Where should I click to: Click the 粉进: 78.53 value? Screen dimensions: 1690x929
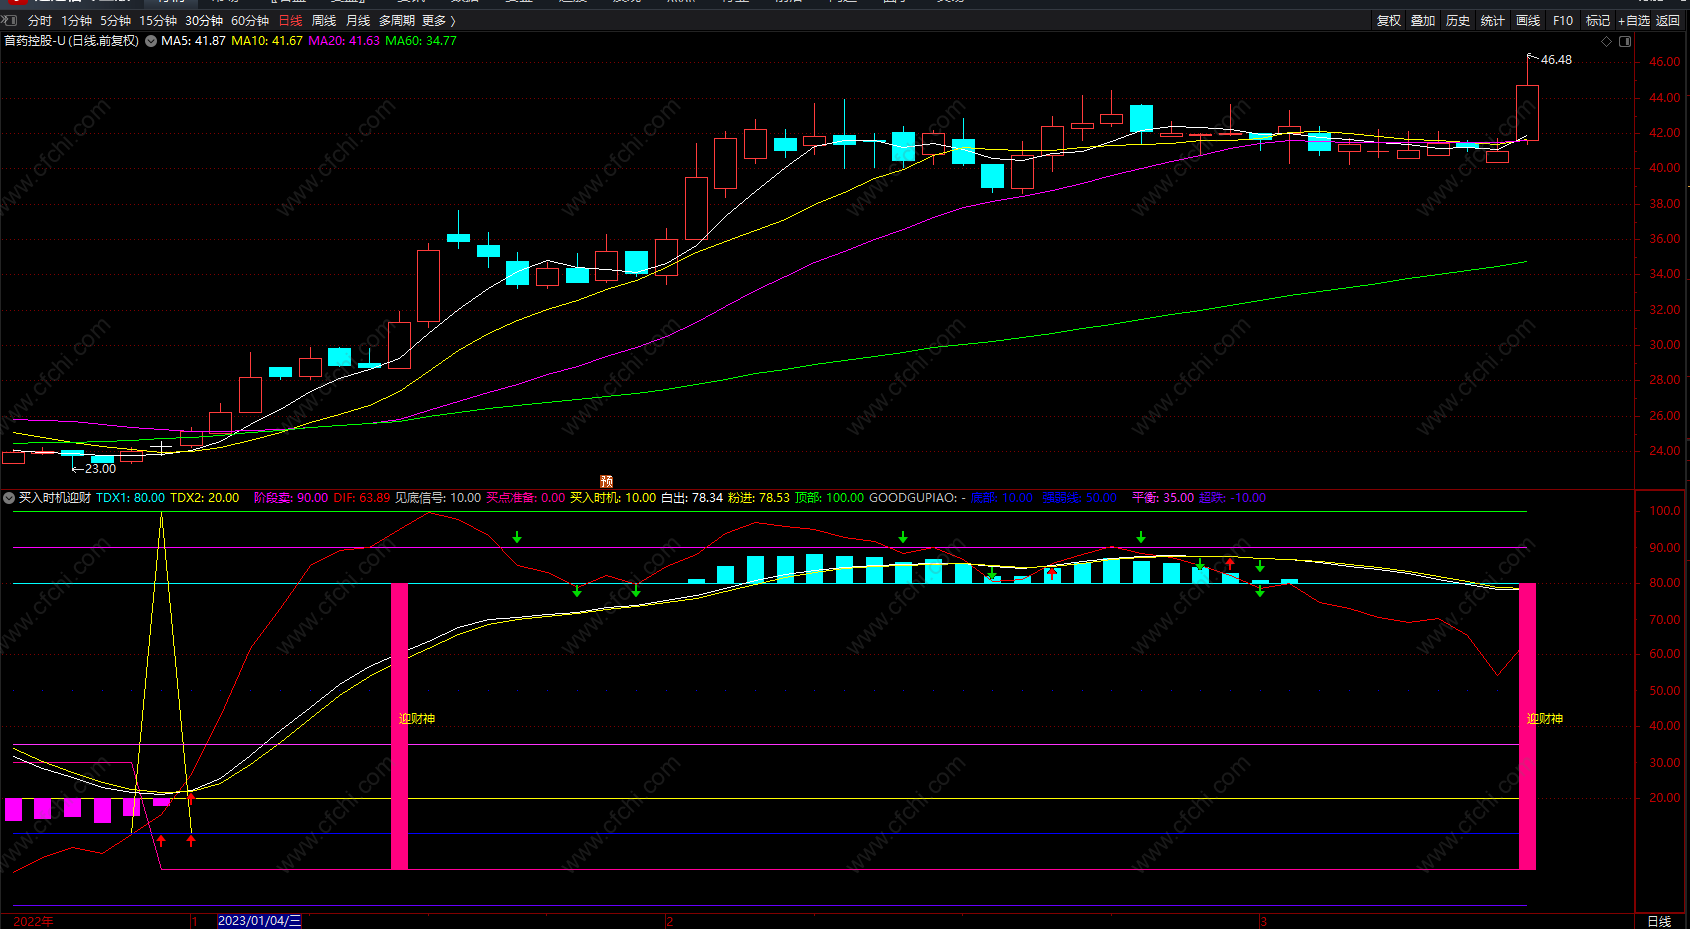click(759, 498)
